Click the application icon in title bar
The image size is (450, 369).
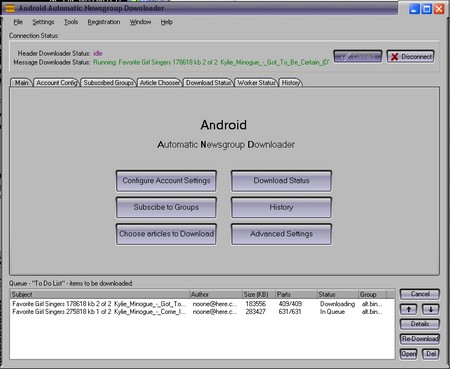tap(10, 8)
